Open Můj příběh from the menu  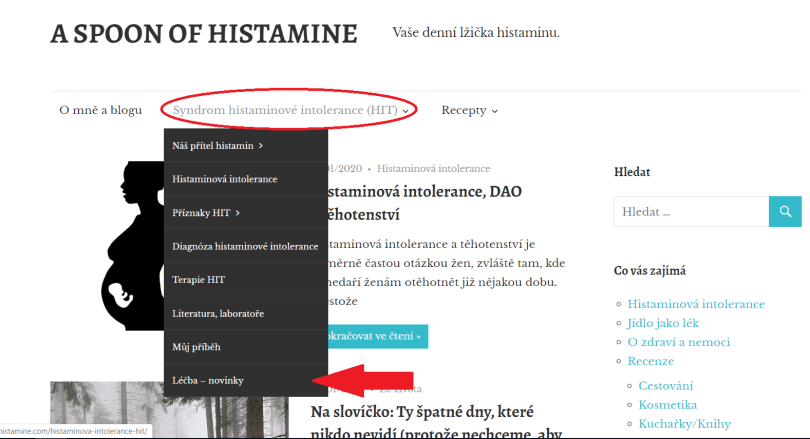(196, 347)
